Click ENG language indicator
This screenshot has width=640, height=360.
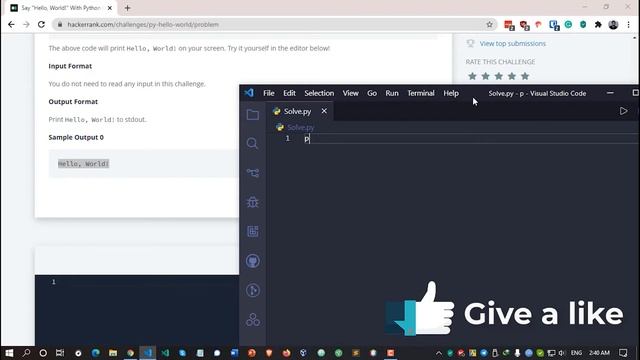(x=576, y=353)
